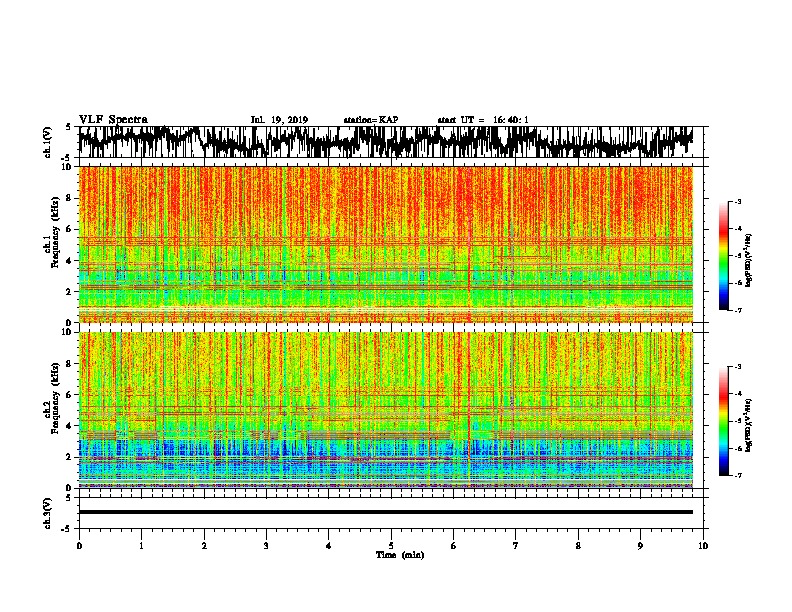
Task: Select the ch.1 colorbar log(PSD) unit label
Action: pyautogui.click(x=748, y=260)
